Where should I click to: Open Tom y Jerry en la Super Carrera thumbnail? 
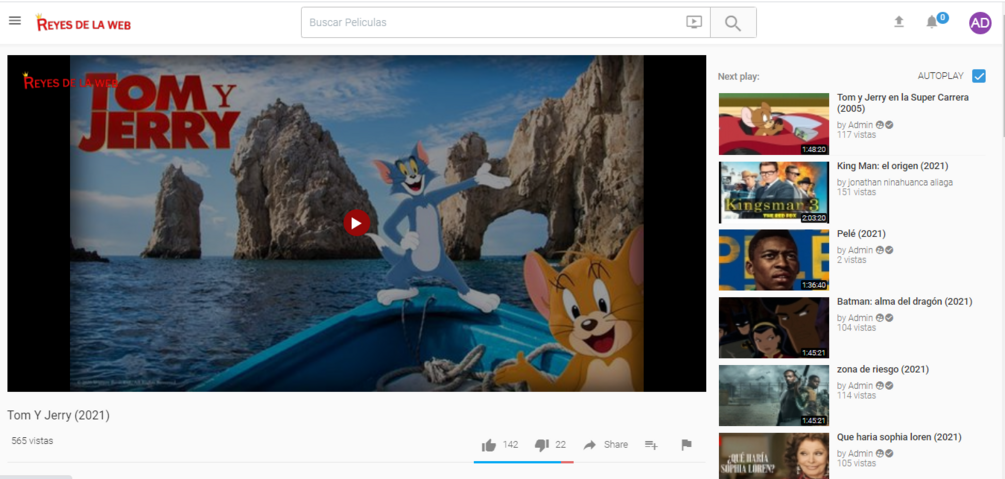coord(774,124)
